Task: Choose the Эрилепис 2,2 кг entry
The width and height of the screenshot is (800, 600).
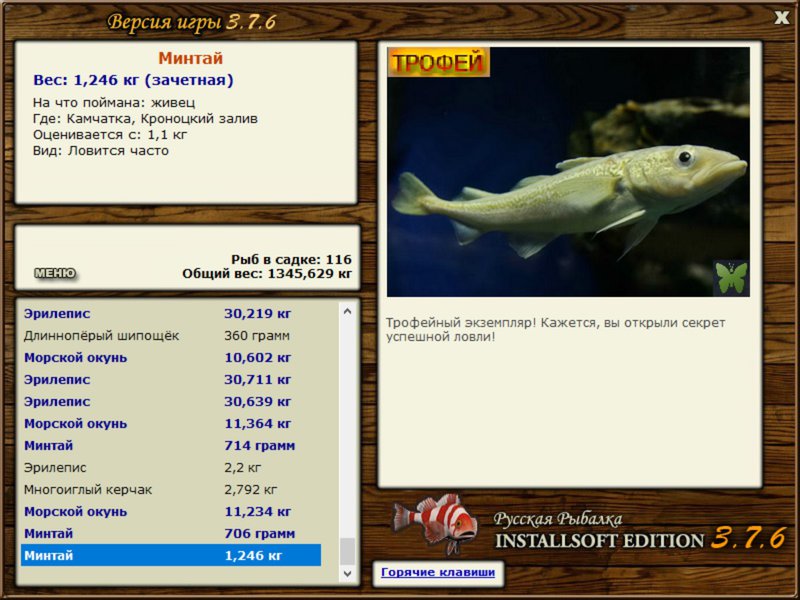Action: pyautogui.click(x=171, y=467)
